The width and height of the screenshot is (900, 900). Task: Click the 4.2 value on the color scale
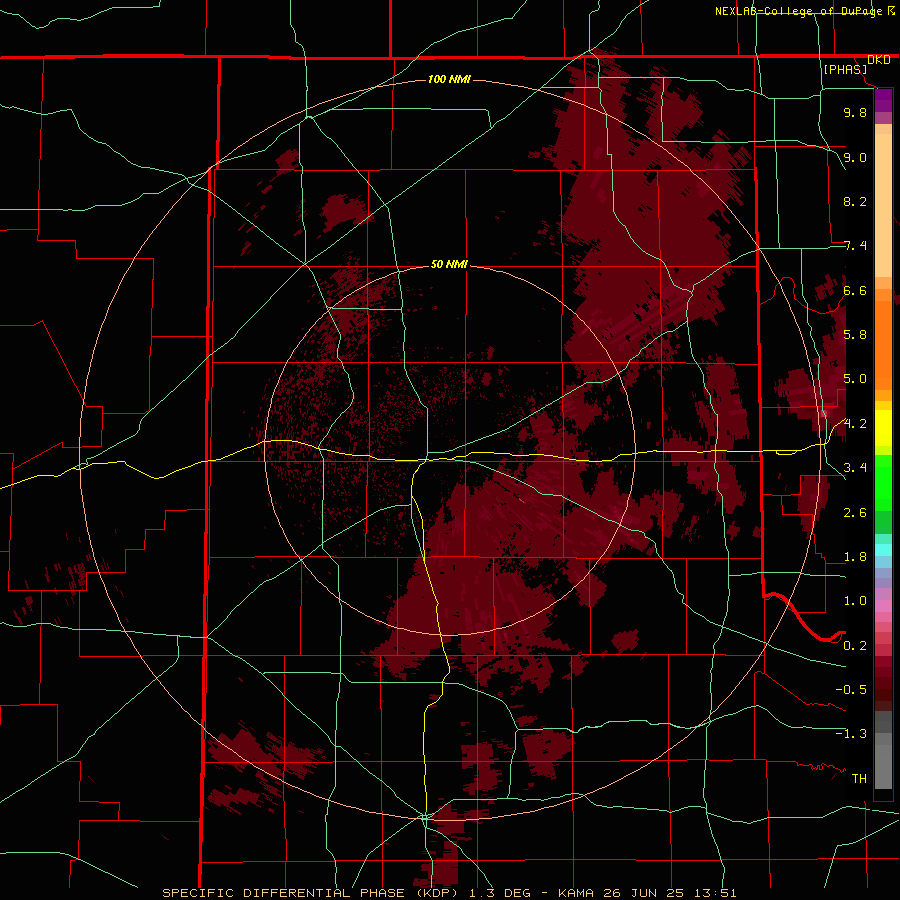(x=855, y=424)
